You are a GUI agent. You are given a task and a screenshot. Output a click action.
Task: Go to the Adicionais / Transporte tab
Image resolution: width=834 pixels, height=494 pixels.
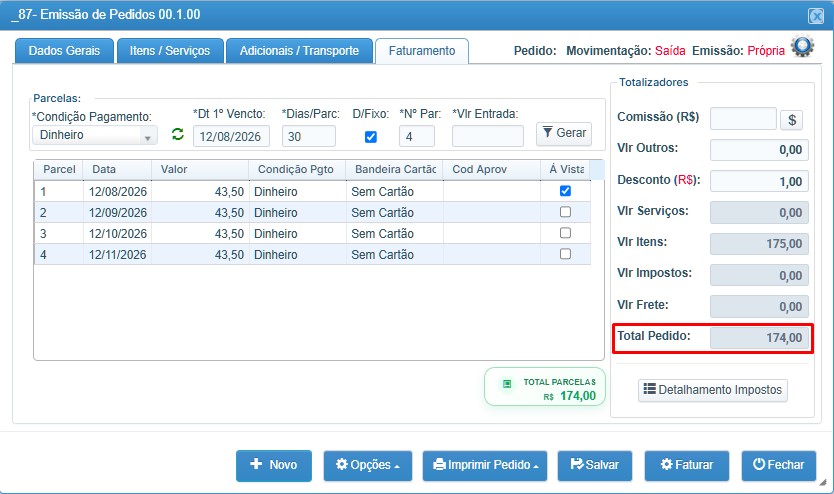299,51
